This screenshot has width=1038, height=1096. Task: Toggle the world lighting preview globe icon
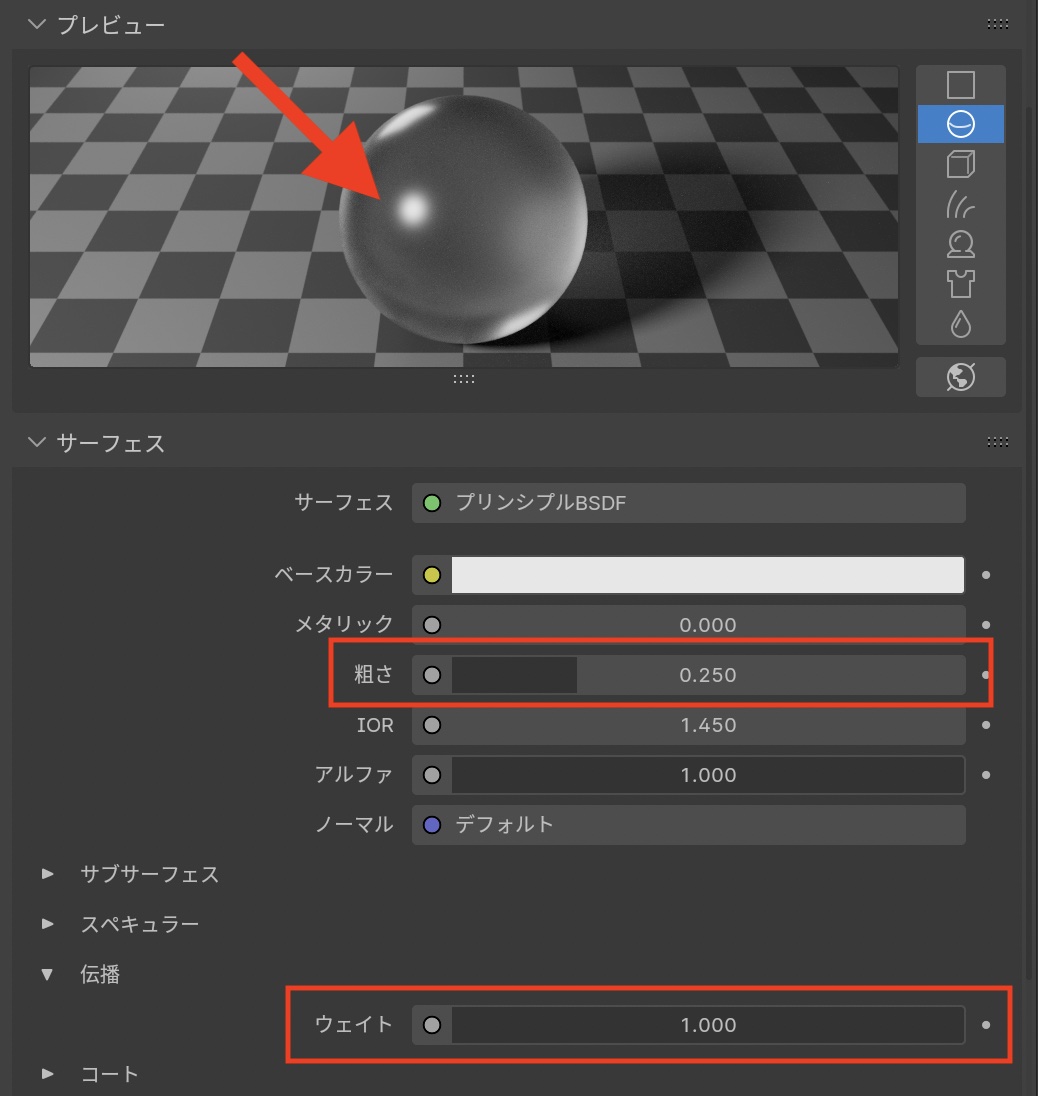[x=960, y=377]
